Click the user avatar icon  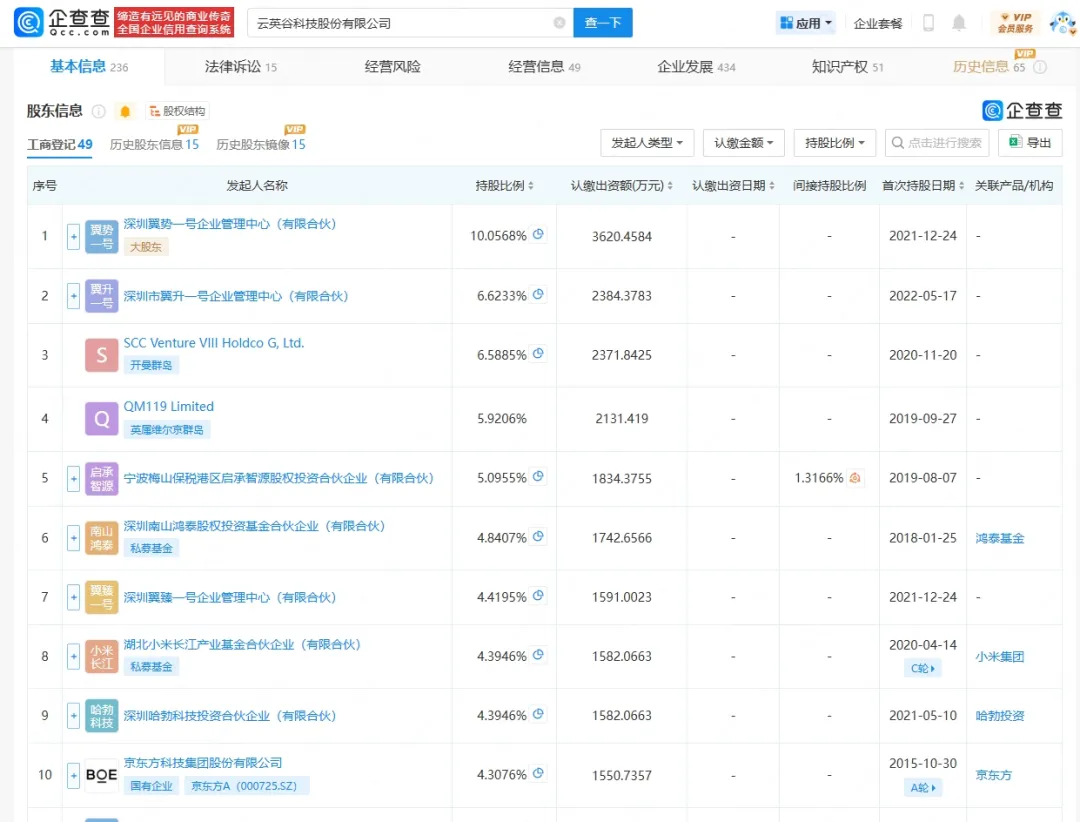click(x=1063, y=23)
